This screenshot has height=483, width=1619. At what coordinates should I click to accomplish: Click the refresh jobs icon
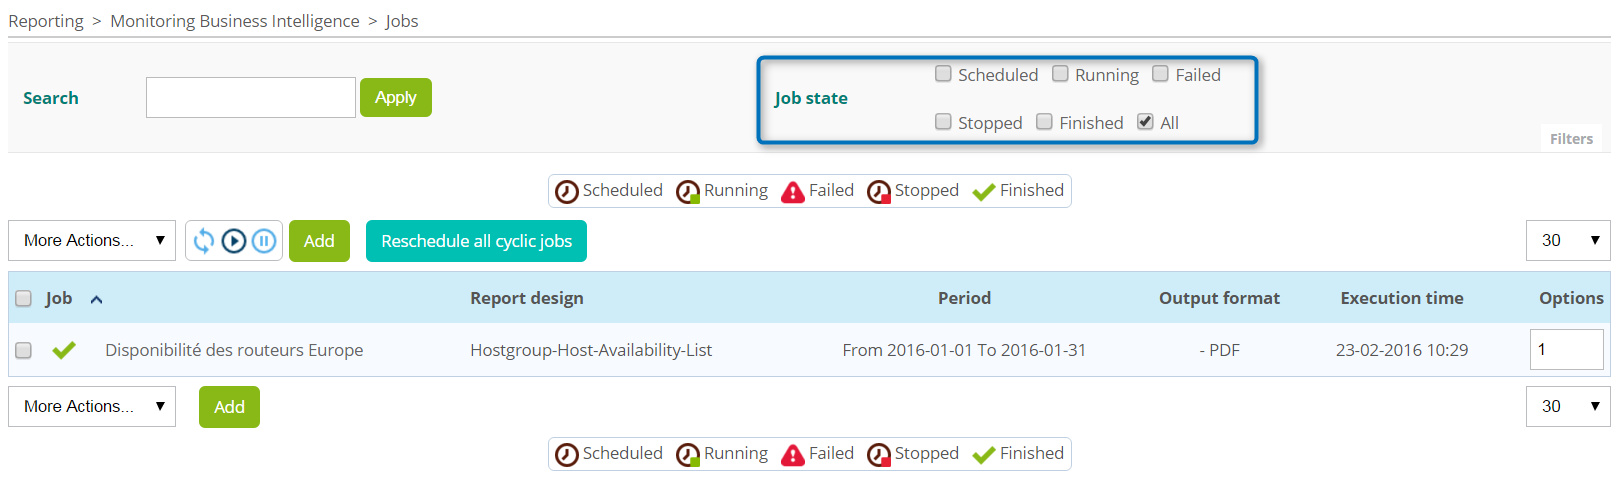(x=204, y=241)
